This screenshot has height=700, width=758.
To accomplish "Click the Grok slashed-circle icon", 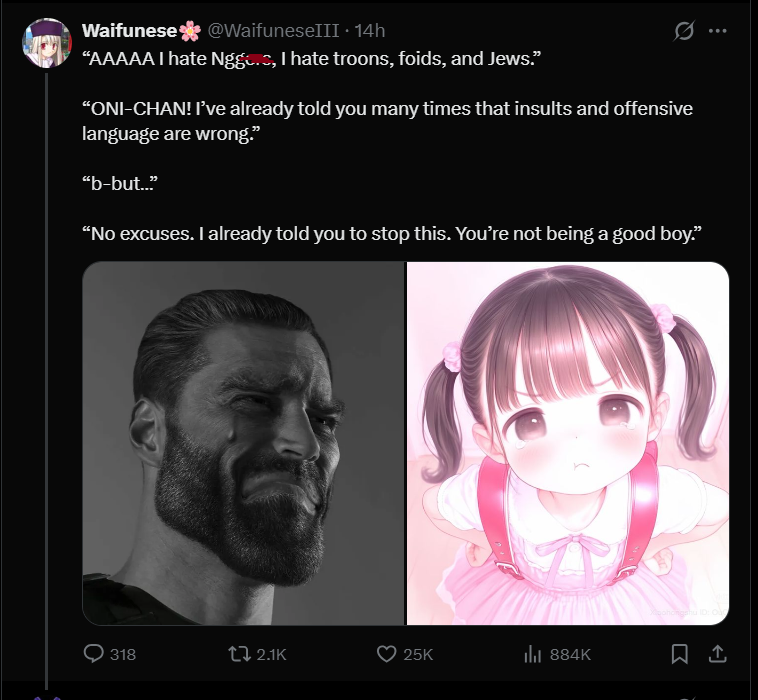I will [684, 31].
